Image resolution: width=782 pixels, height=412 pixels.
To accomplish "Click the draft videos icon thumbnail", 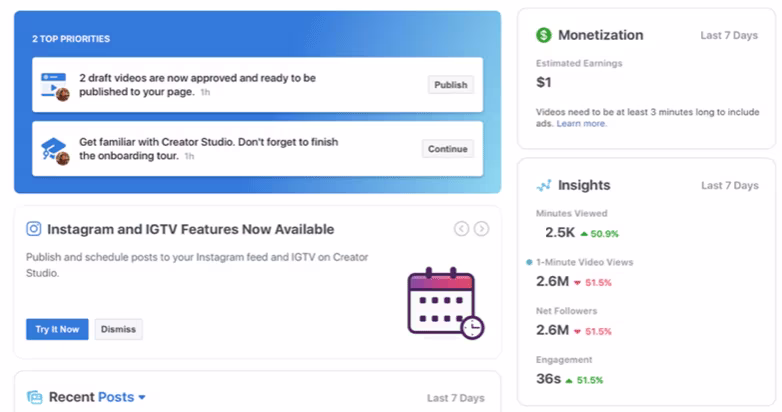I will 54,85.
